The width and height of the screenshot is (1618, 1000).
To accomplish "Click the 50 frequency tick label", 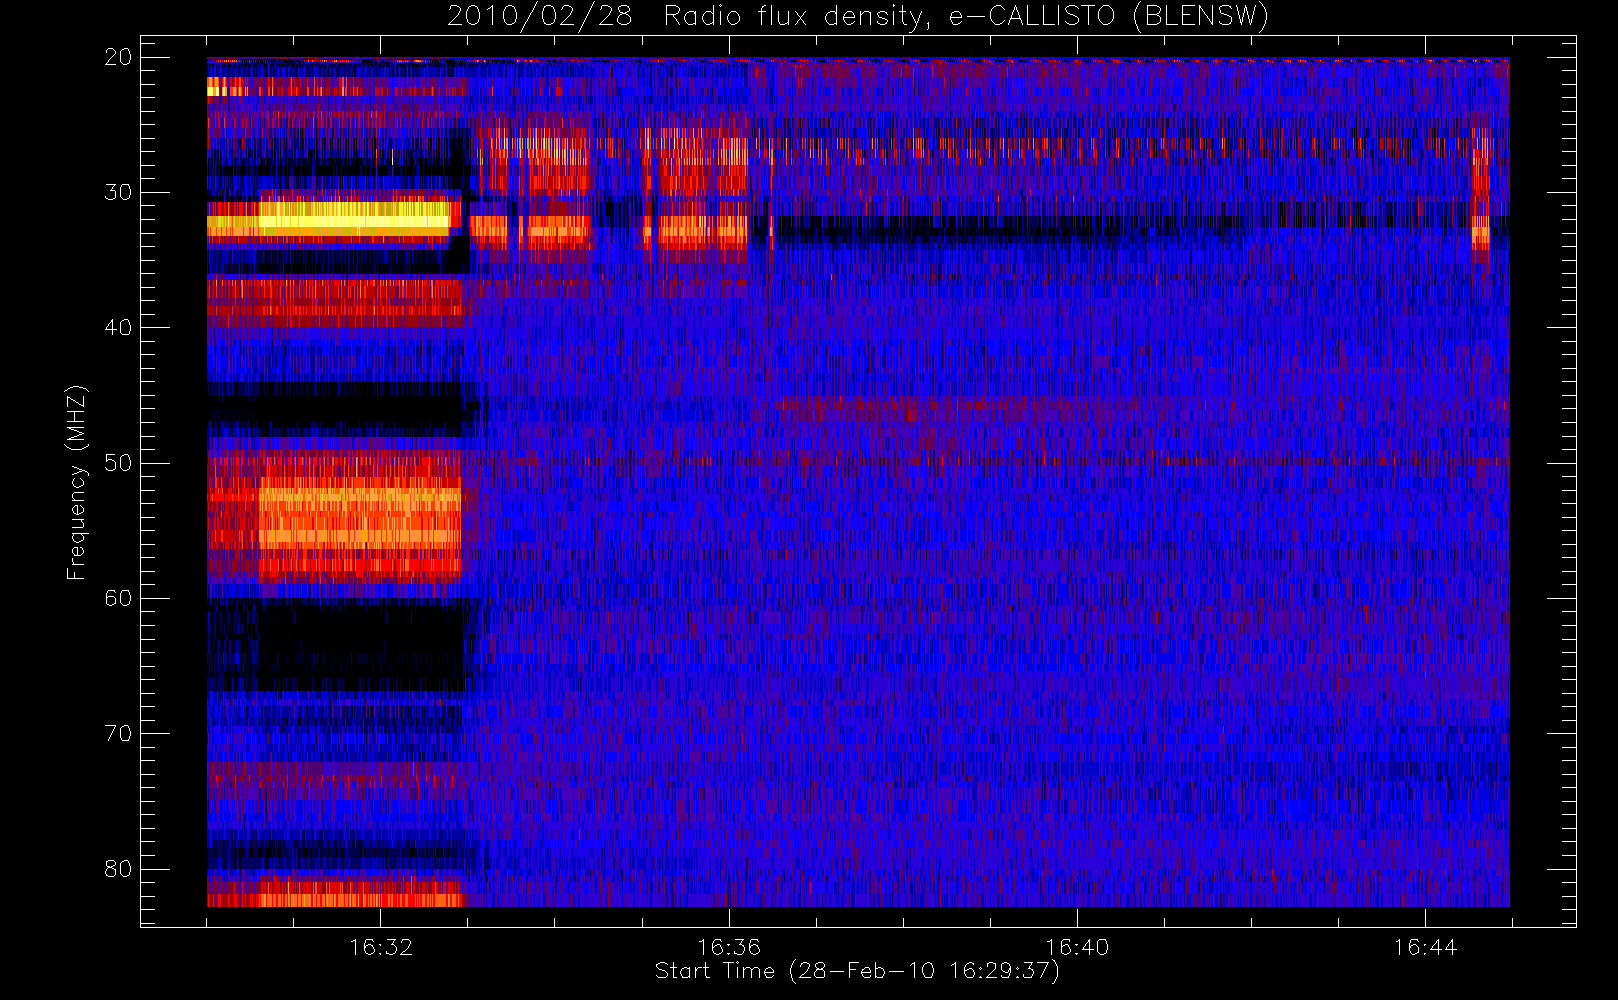I will 118,463.
